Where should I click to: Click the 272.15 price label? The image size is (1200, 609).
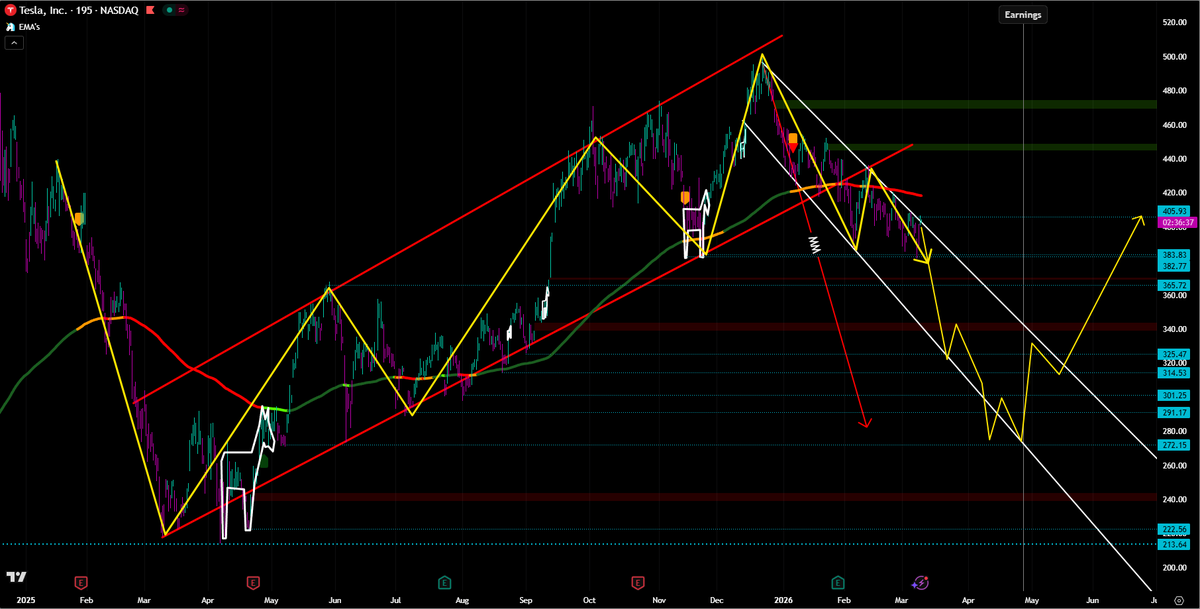click(1174, 445)
